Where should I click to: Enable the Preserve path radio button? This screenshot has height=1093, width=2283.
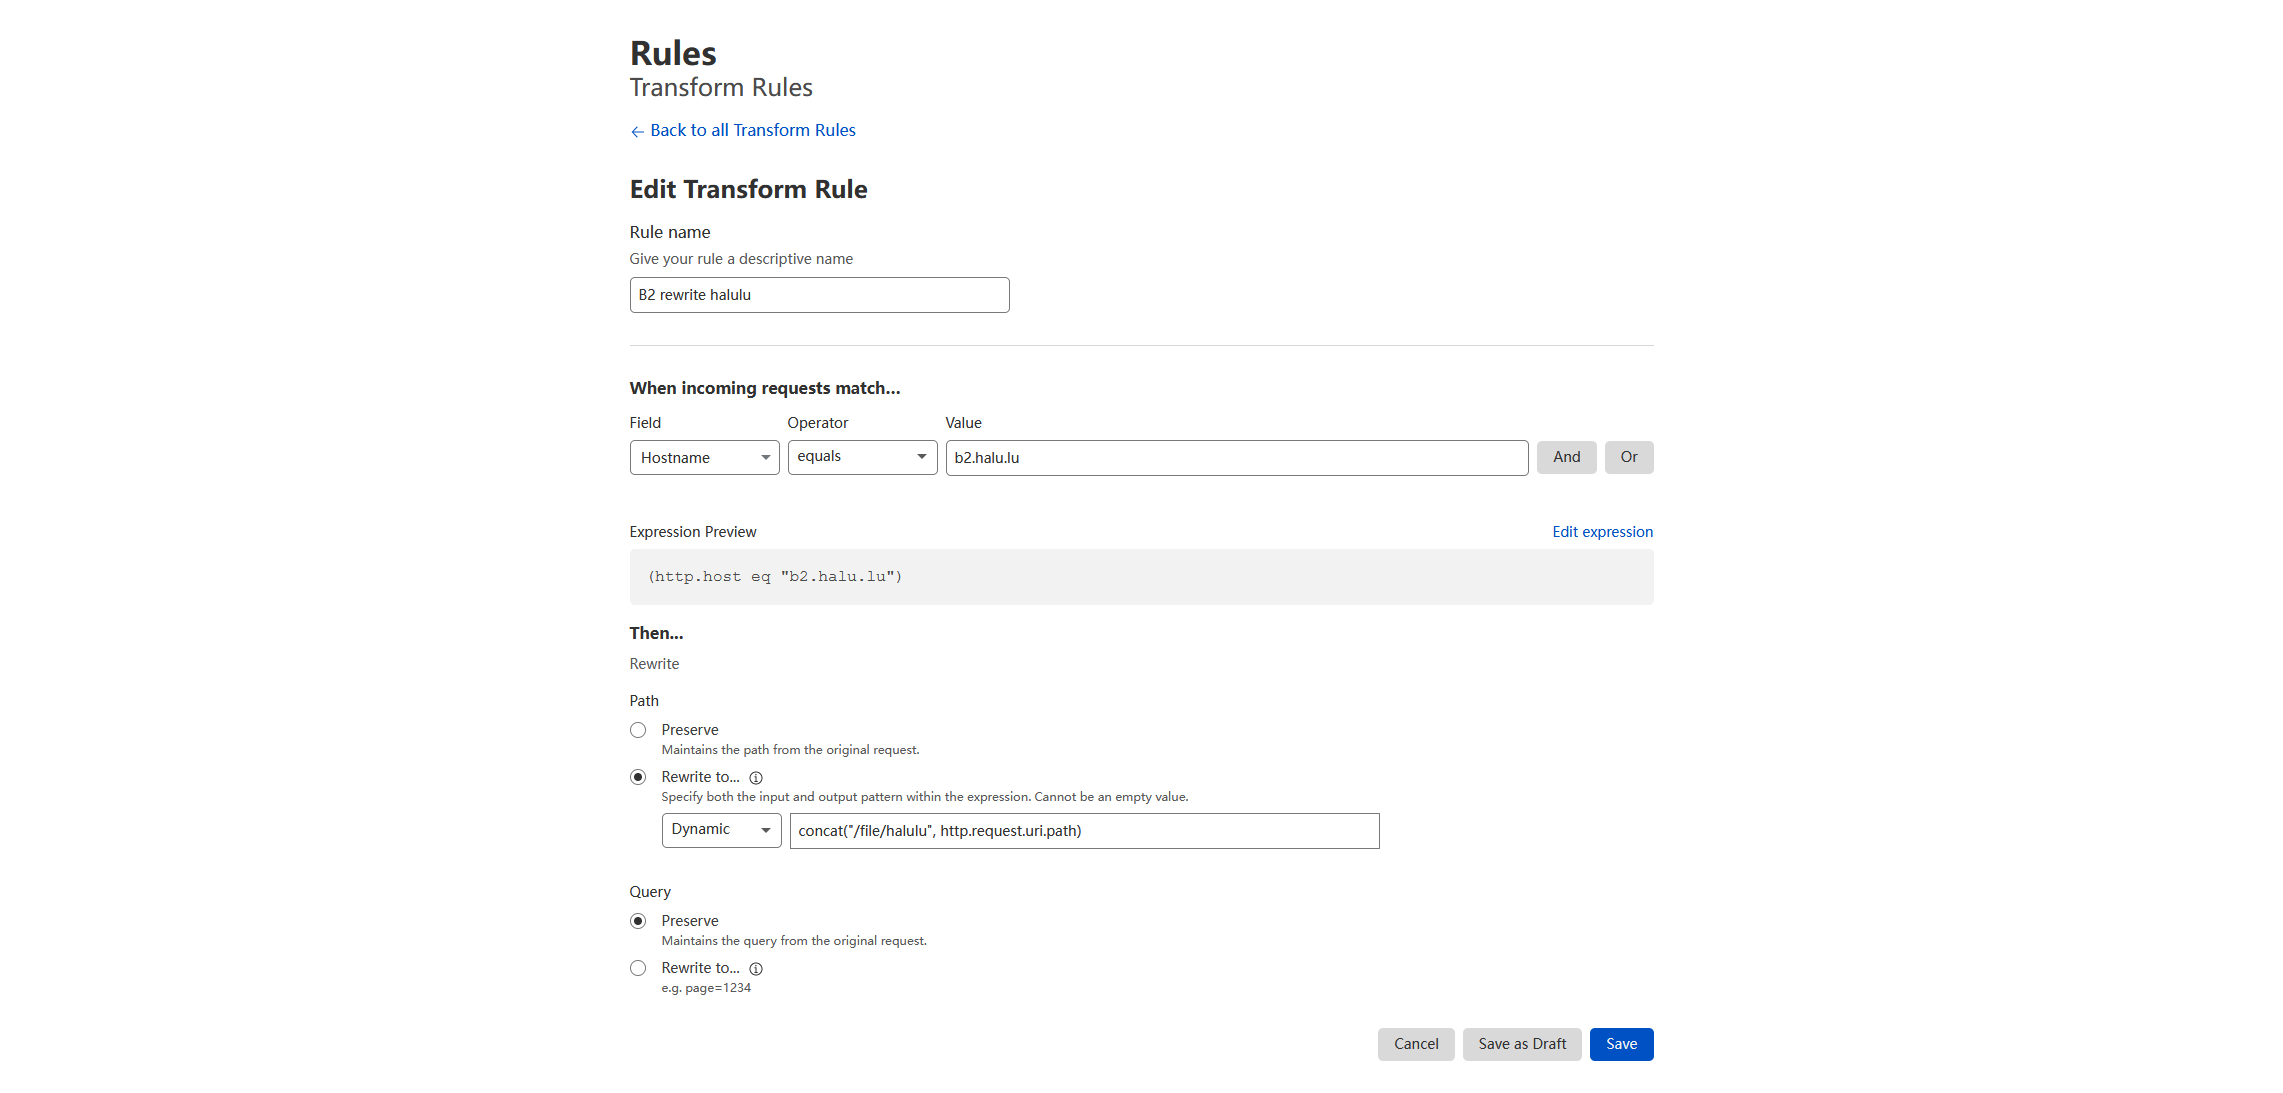tap(638, 729)
